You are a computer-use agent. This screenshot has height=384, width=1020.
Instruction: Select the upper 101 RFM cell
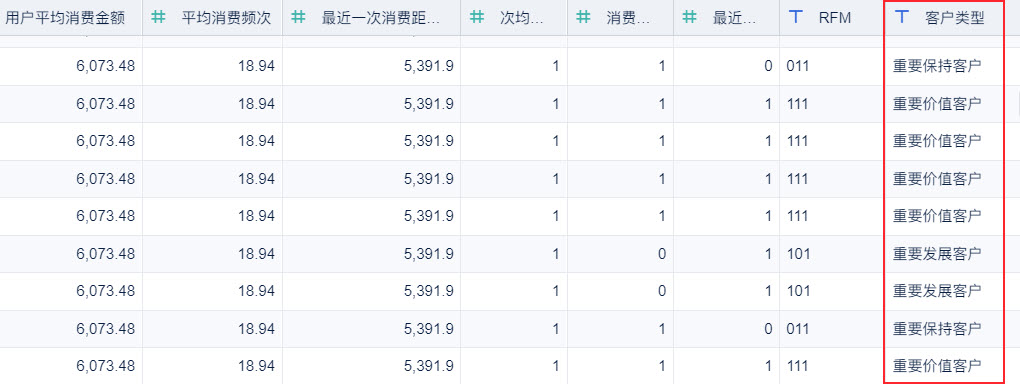point(798,253)
